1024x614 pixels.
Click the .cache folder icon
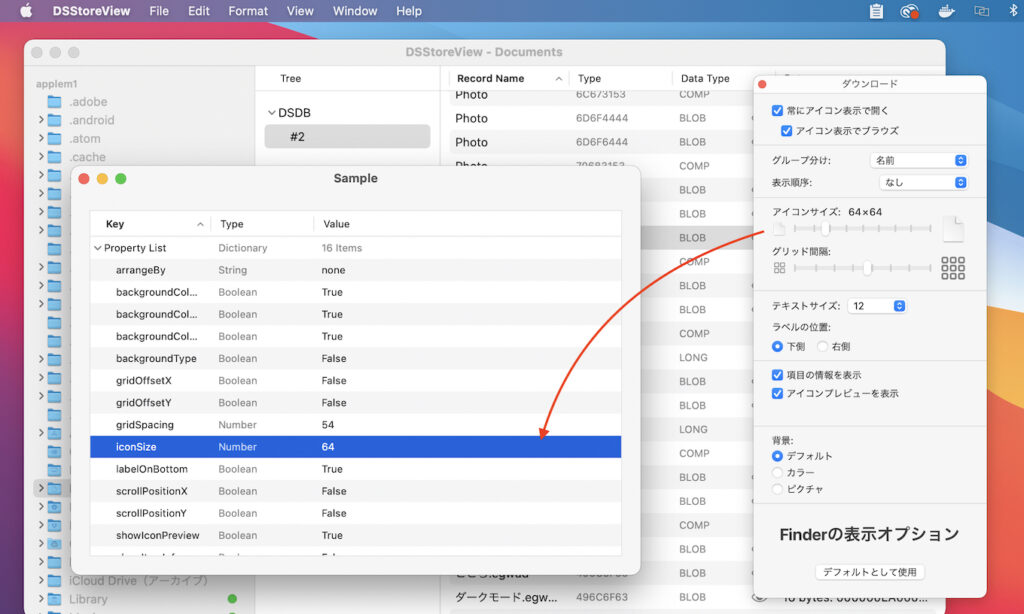(x=55, y=157)
